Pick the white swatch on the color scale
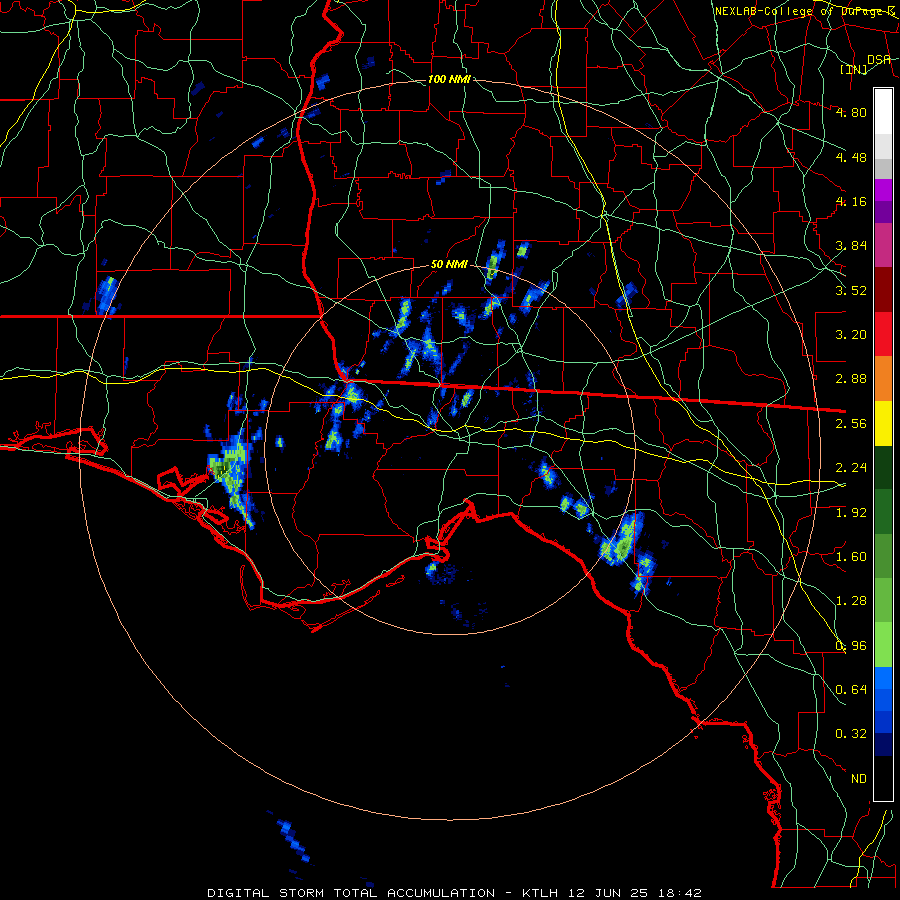The width and height of the screenshot is (900, 900). [883, 112]
